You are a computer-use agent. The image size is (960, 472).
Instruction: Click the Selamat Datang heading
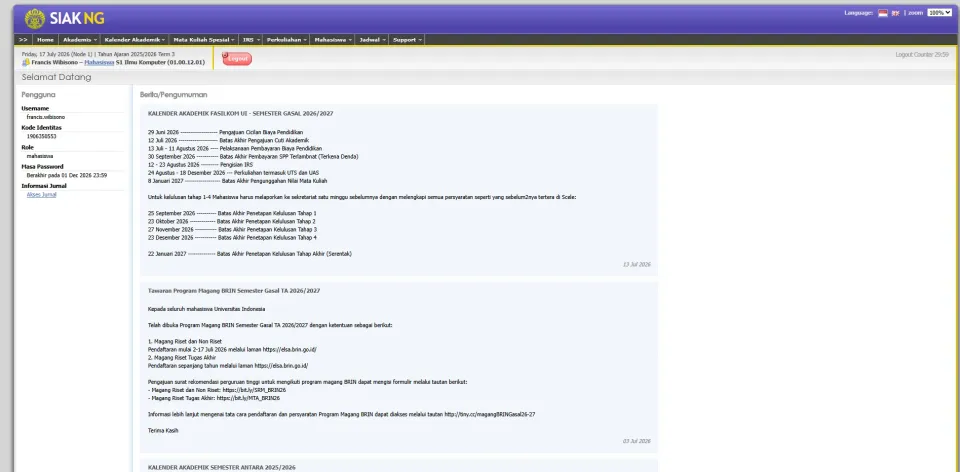click(x=56, y=77)
